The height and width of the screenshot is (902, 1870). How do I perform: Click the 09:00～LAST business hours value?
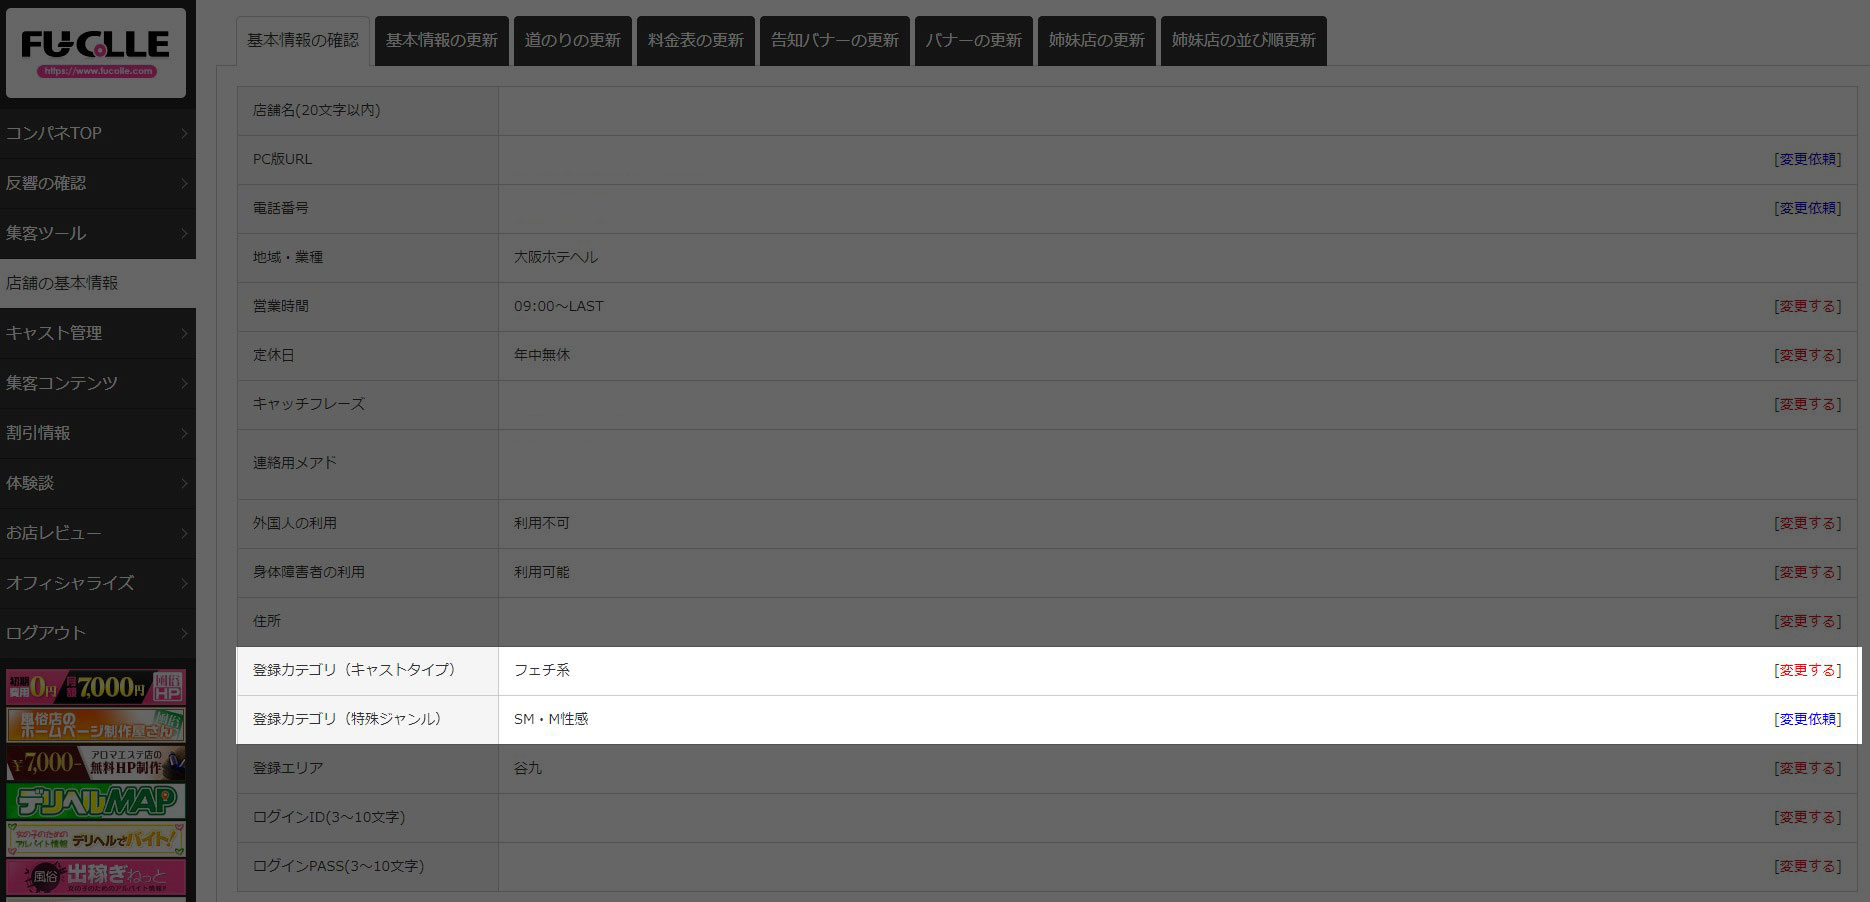[x=559, y=306]
